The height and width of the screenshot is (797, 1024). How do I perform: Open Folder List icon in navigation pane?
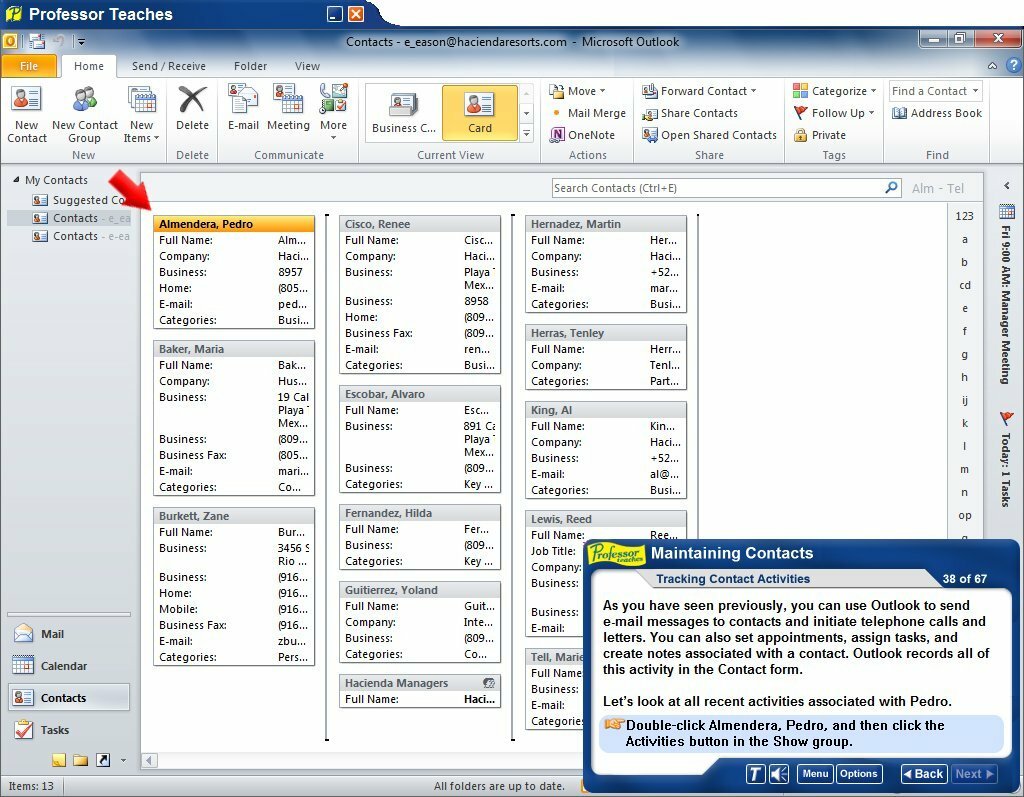click(x=80, y=760)
